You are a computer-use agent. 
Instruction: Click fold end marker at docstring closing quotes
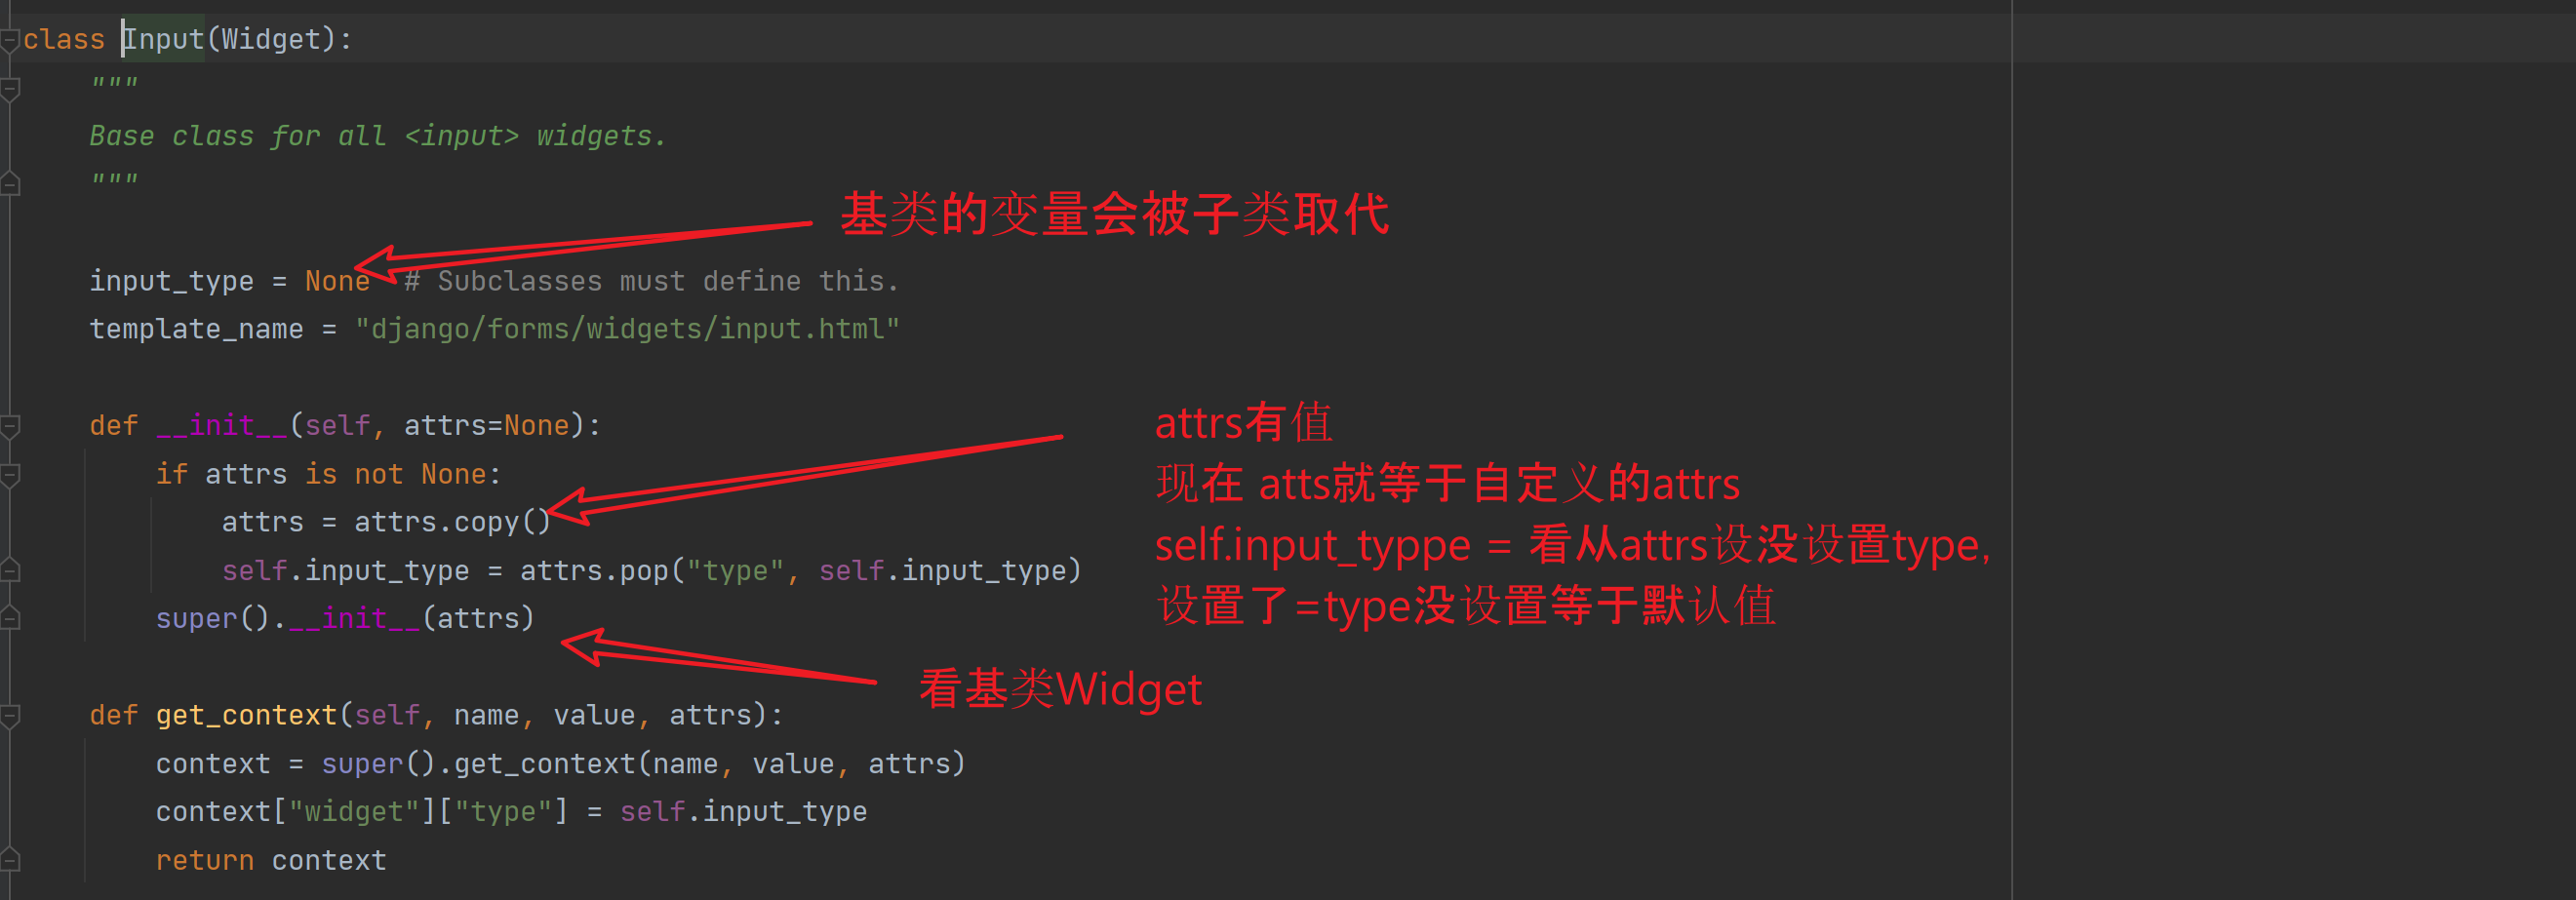10,184
